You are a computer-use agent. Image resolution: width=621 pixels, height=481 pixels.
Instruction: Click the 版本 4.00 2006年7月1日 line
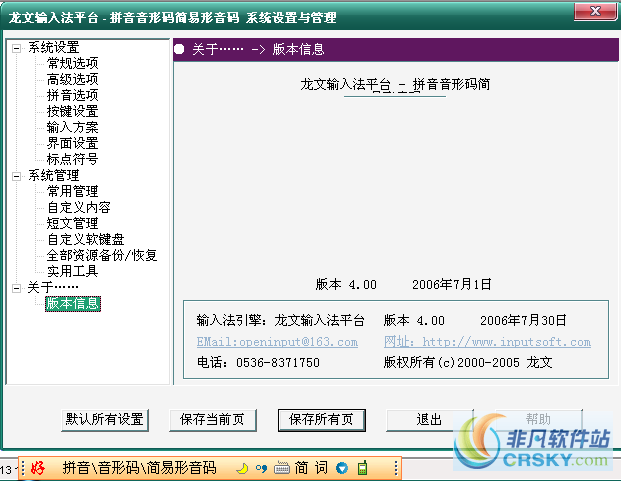404,284
